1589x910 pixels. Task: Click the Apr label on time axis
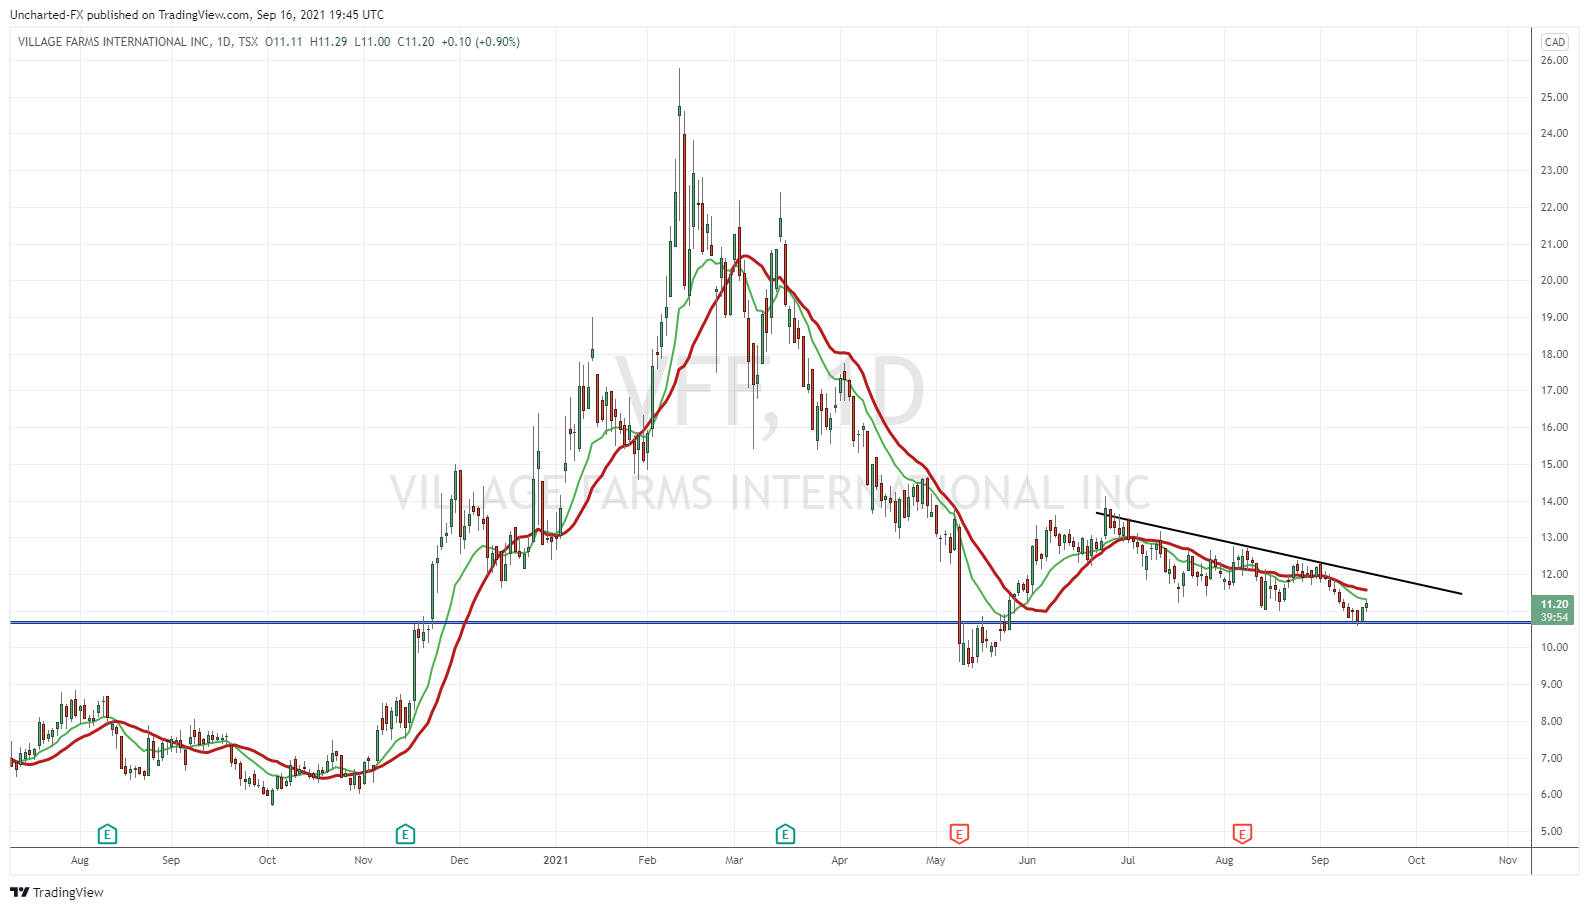(839, 860)
